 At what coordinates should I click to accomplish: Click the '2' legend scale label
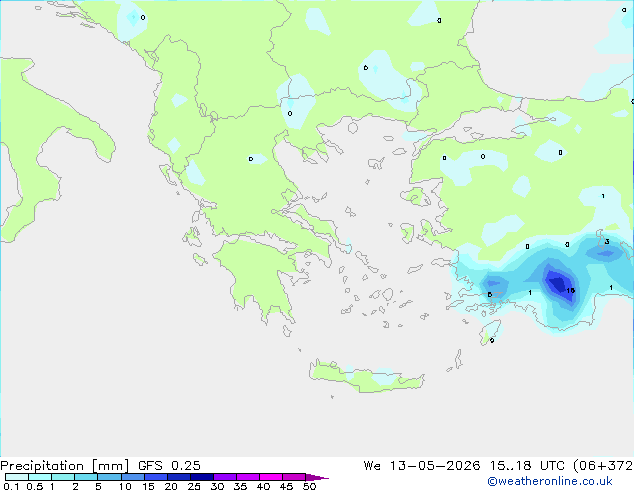(x=75, y=486)
